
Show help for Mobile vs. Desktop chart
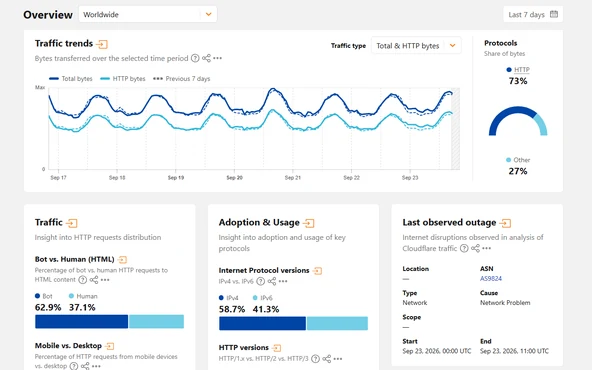pos(74,366)
